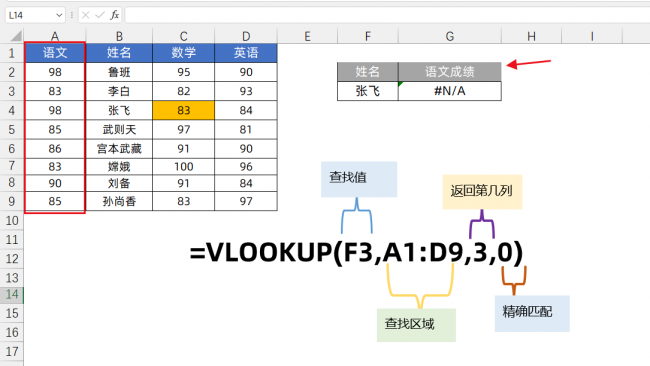Select row 17 header

pos(12,351)
